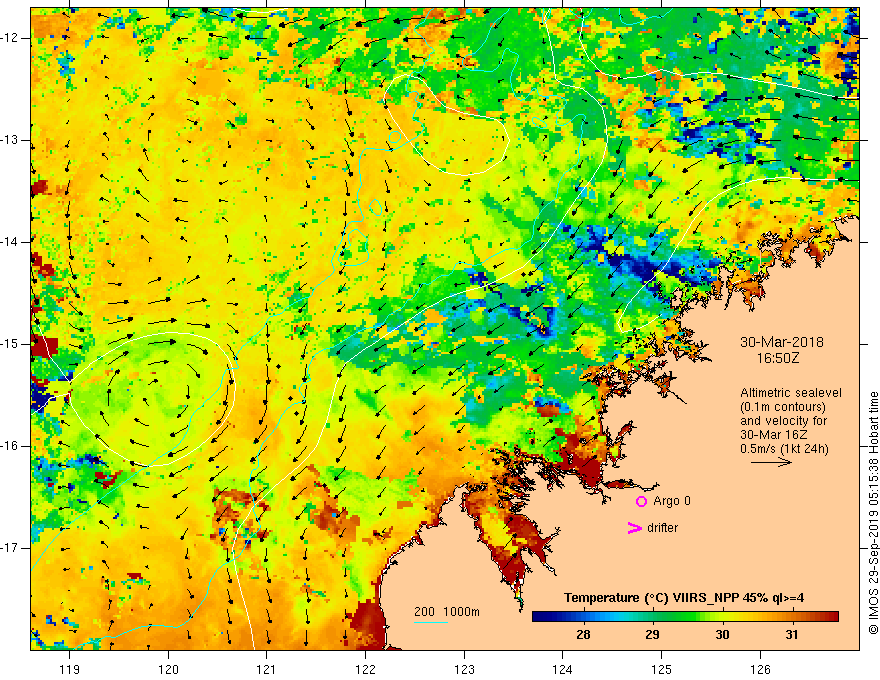Click latitude axis label -16

click(x=11, y=446)
